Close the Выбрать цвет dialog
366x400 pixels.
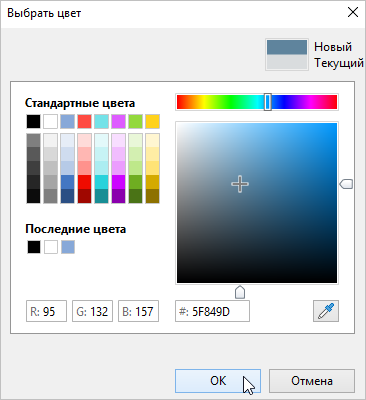tap(353, 13)
